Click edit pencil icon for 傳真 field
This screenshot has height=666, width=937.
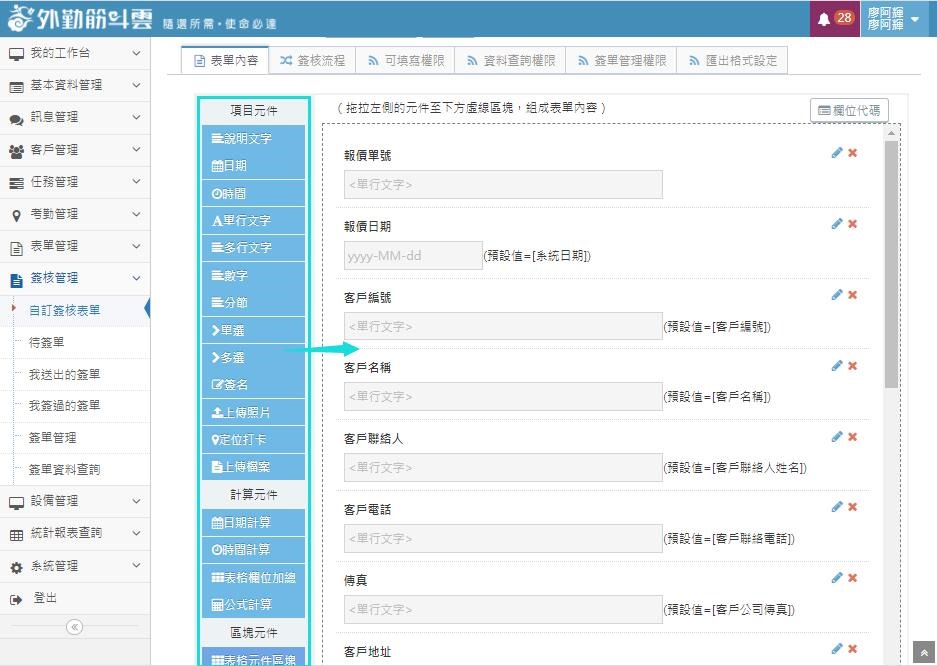tap(837, 578)
